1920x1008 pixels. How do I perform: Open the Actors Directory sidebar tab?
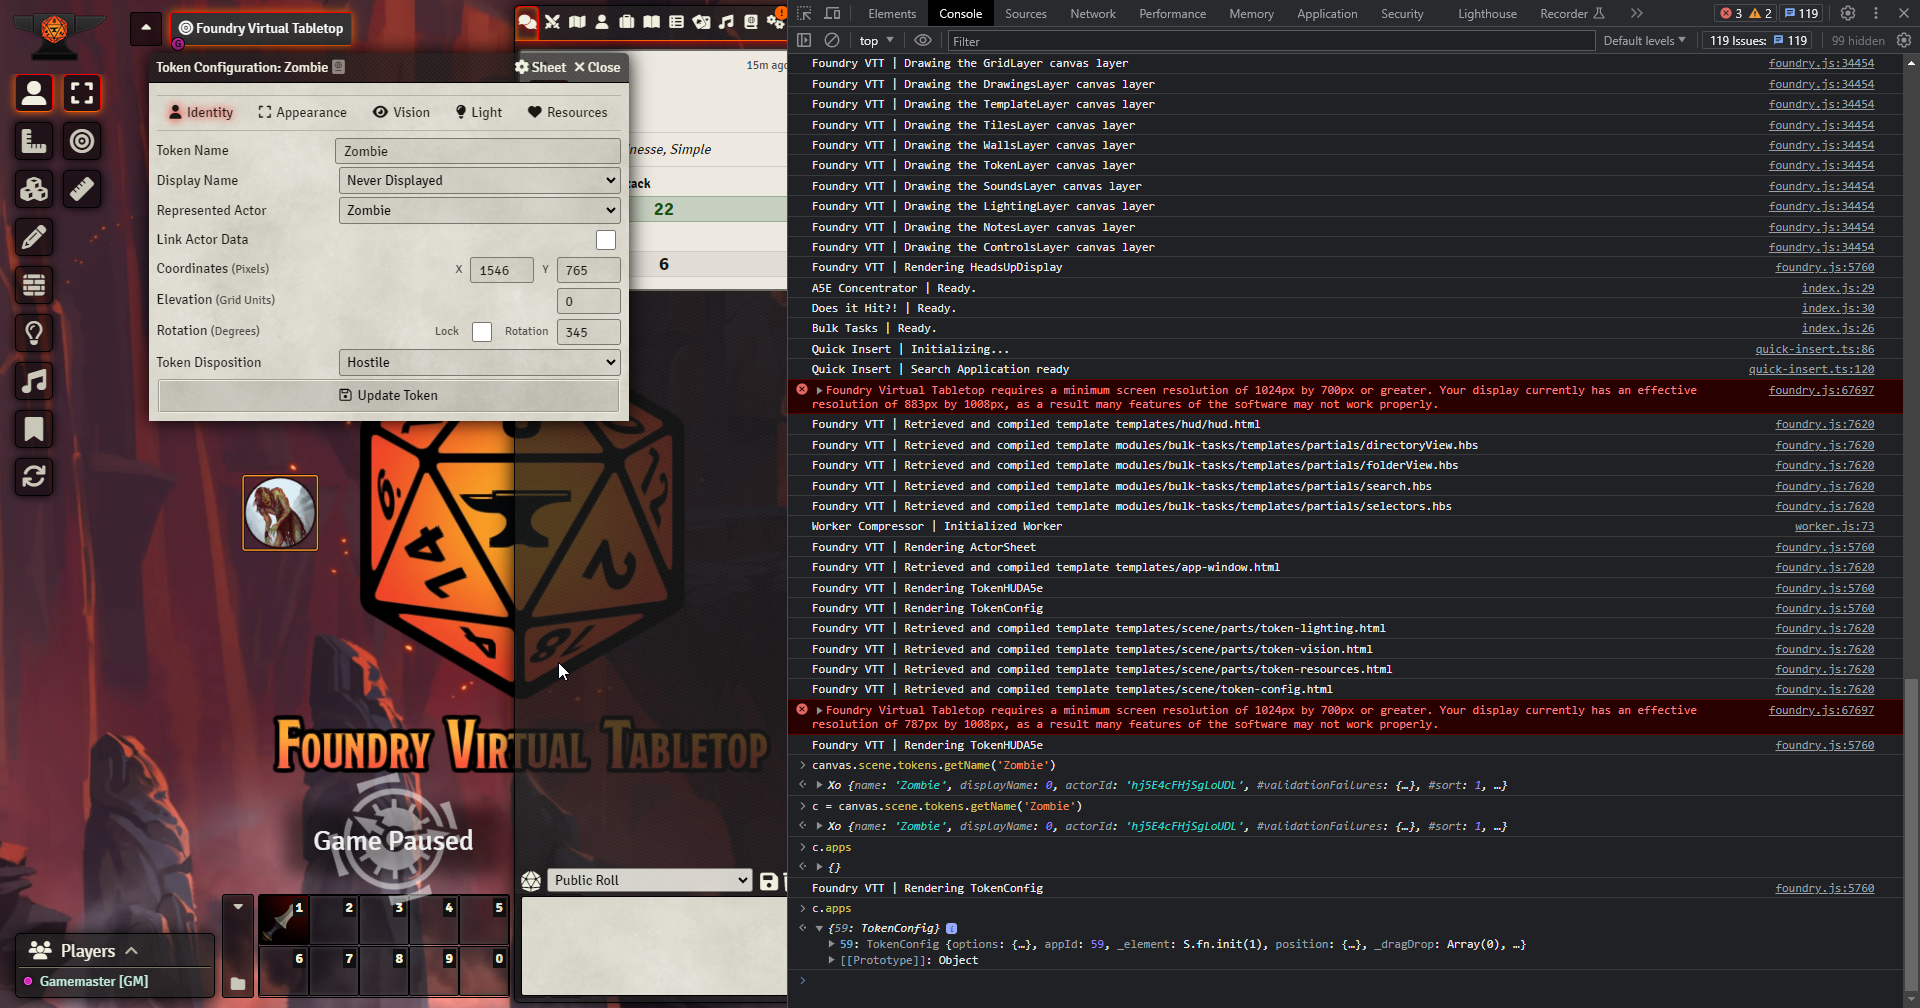click(602, 21)
